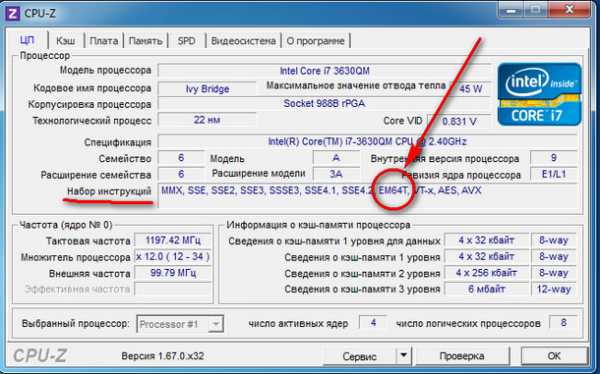Click the 1197.42 МГц clock value

[173, 240]
